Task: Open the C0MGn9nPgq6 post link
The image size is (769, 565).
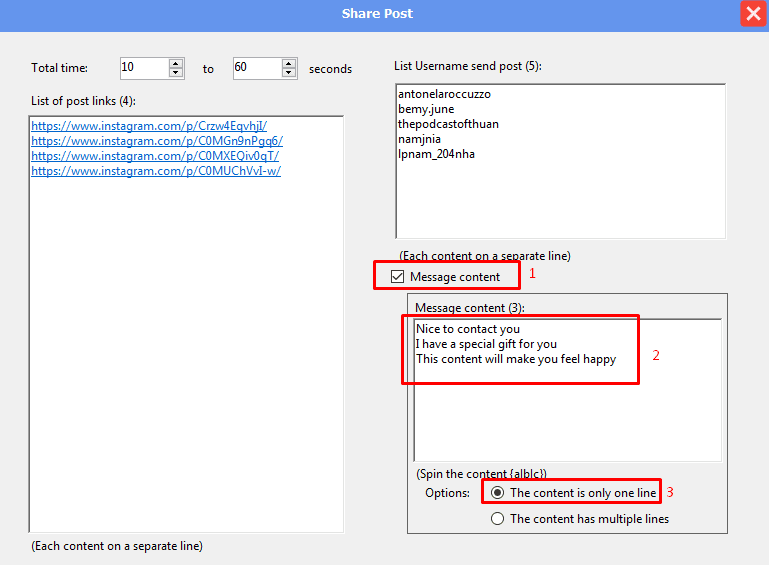Action: point(156,141)
